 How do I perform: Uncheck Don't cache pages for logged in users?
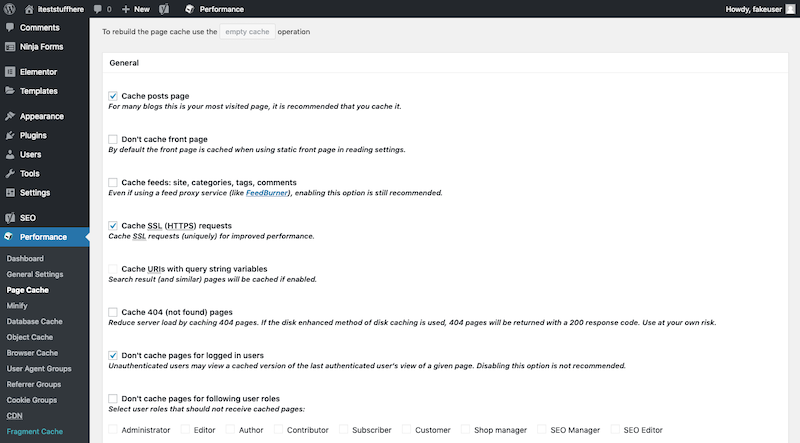point(113,355)
